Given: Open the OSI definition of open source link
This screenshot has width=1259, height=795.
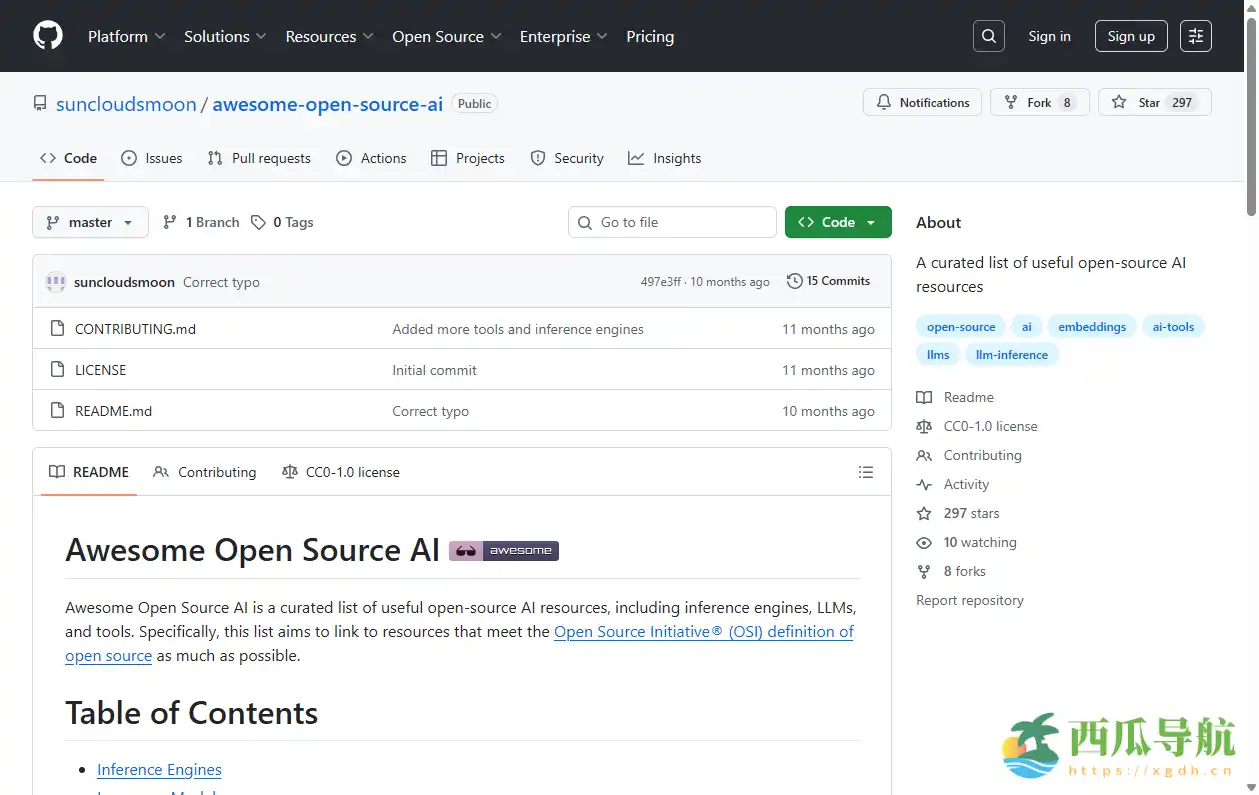Looking at the screenshot, I should click(x=703, y=631).
